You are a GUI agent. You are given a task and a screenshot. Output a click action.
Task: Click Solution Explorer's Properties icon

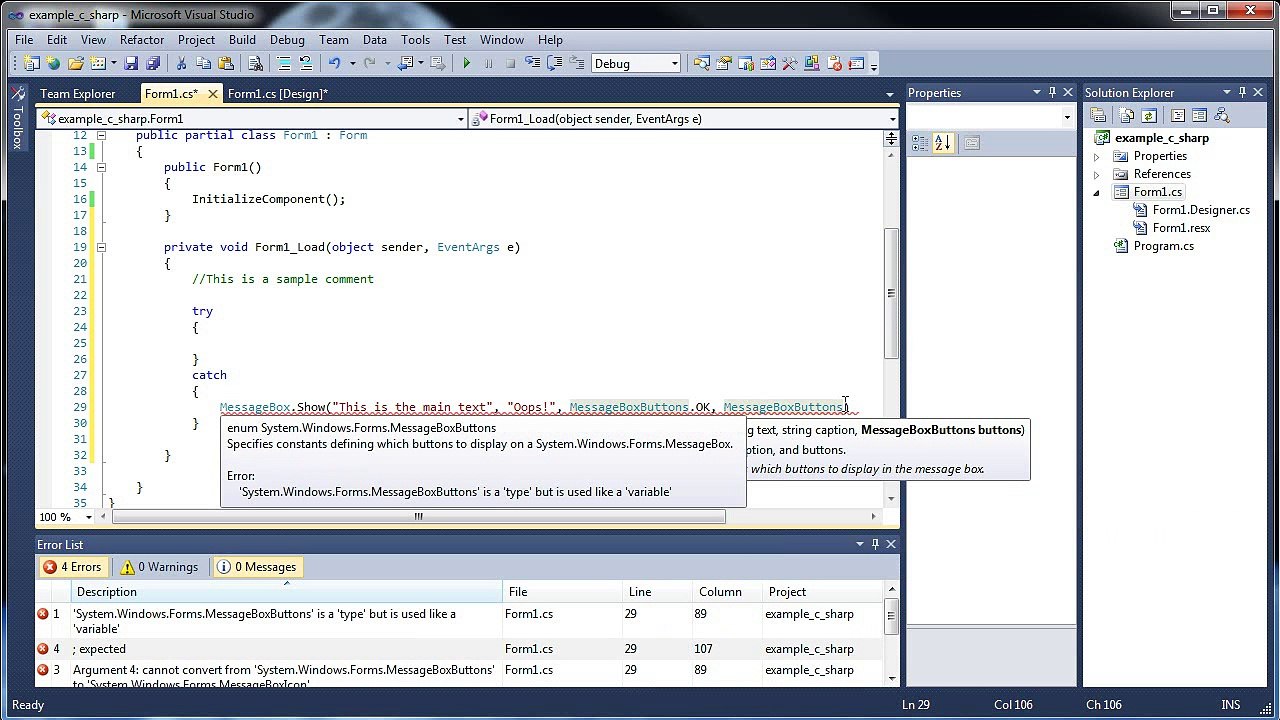coord(1098,116)
